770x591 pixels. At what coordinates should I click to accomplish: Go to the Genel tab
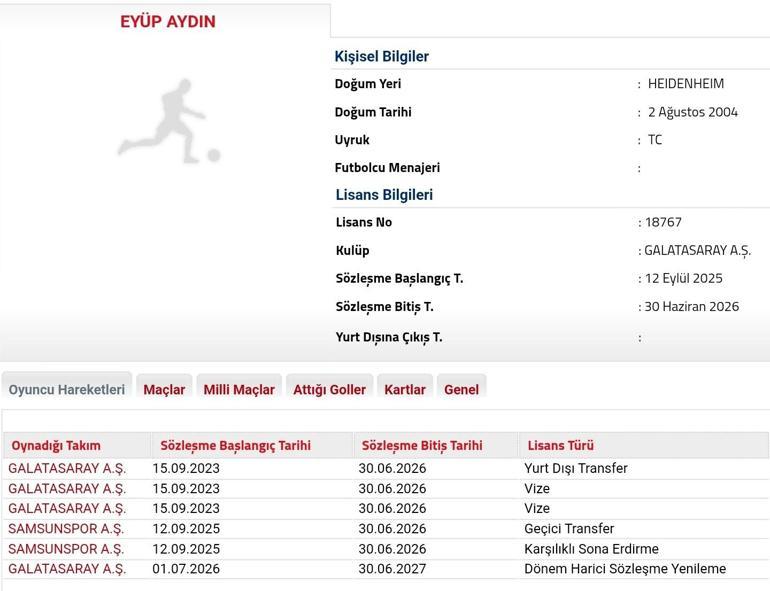point(461,389)
